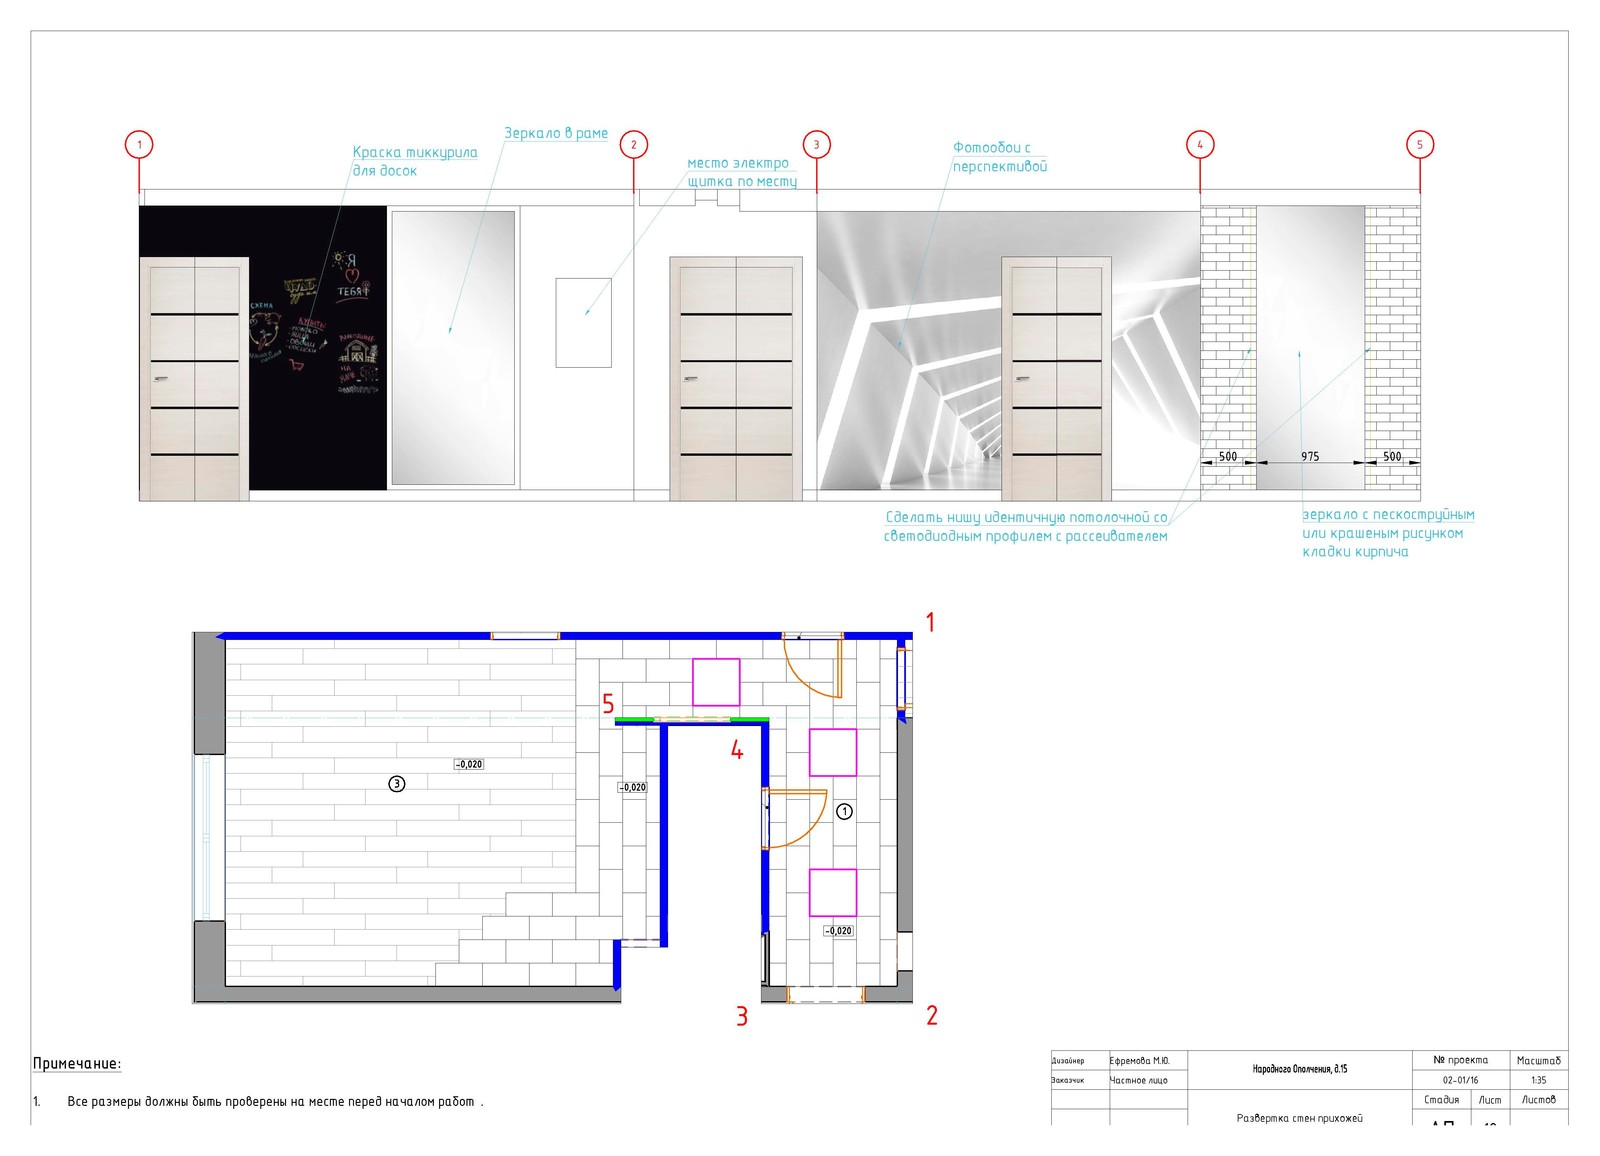Click the door inside the photo wallpaper
Viewport: 1600px width, 1156px height.
pos(1056,378)
